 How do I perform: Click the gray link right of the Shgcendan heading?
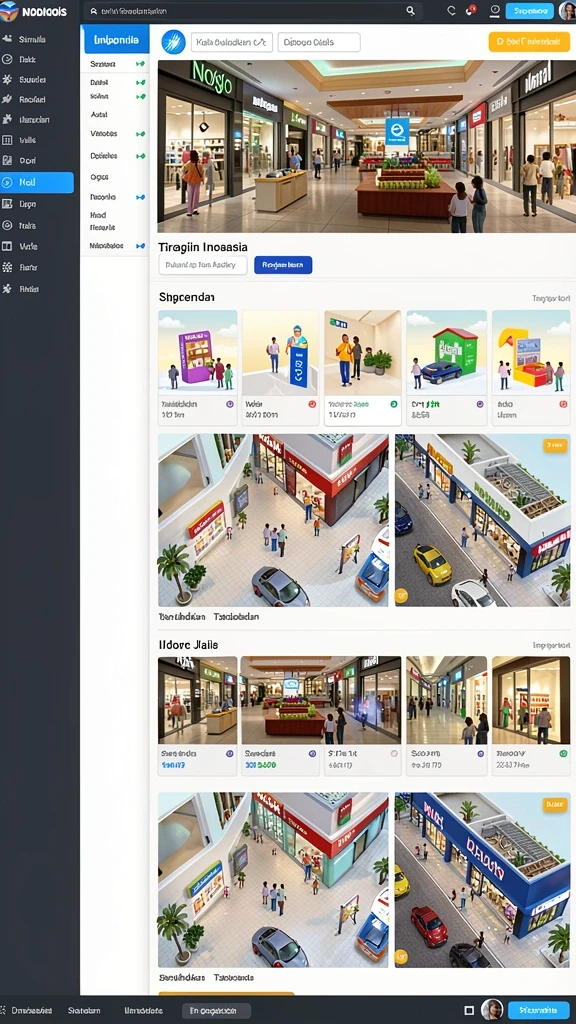click(551, 298)
